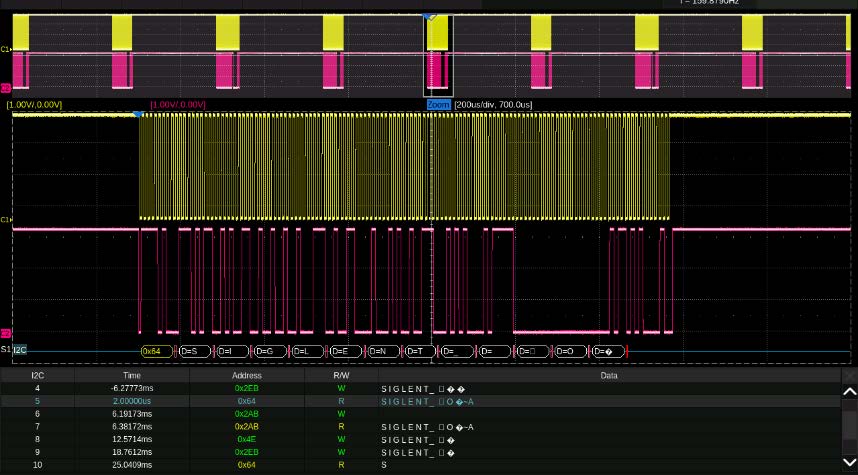This screenshot has width=858, height=475.
Task: Click the pink C2 channel marker in overview
Action: (x=5, y=88)
